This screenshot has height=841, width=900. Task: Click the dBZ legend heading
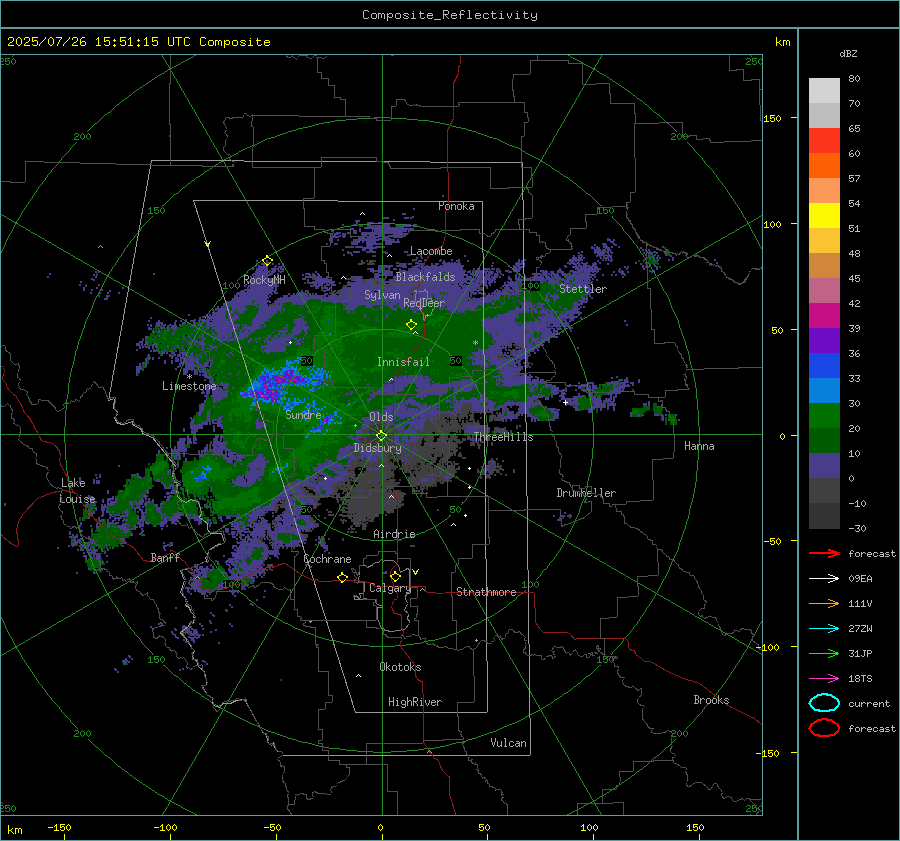[x=848, y=53]
